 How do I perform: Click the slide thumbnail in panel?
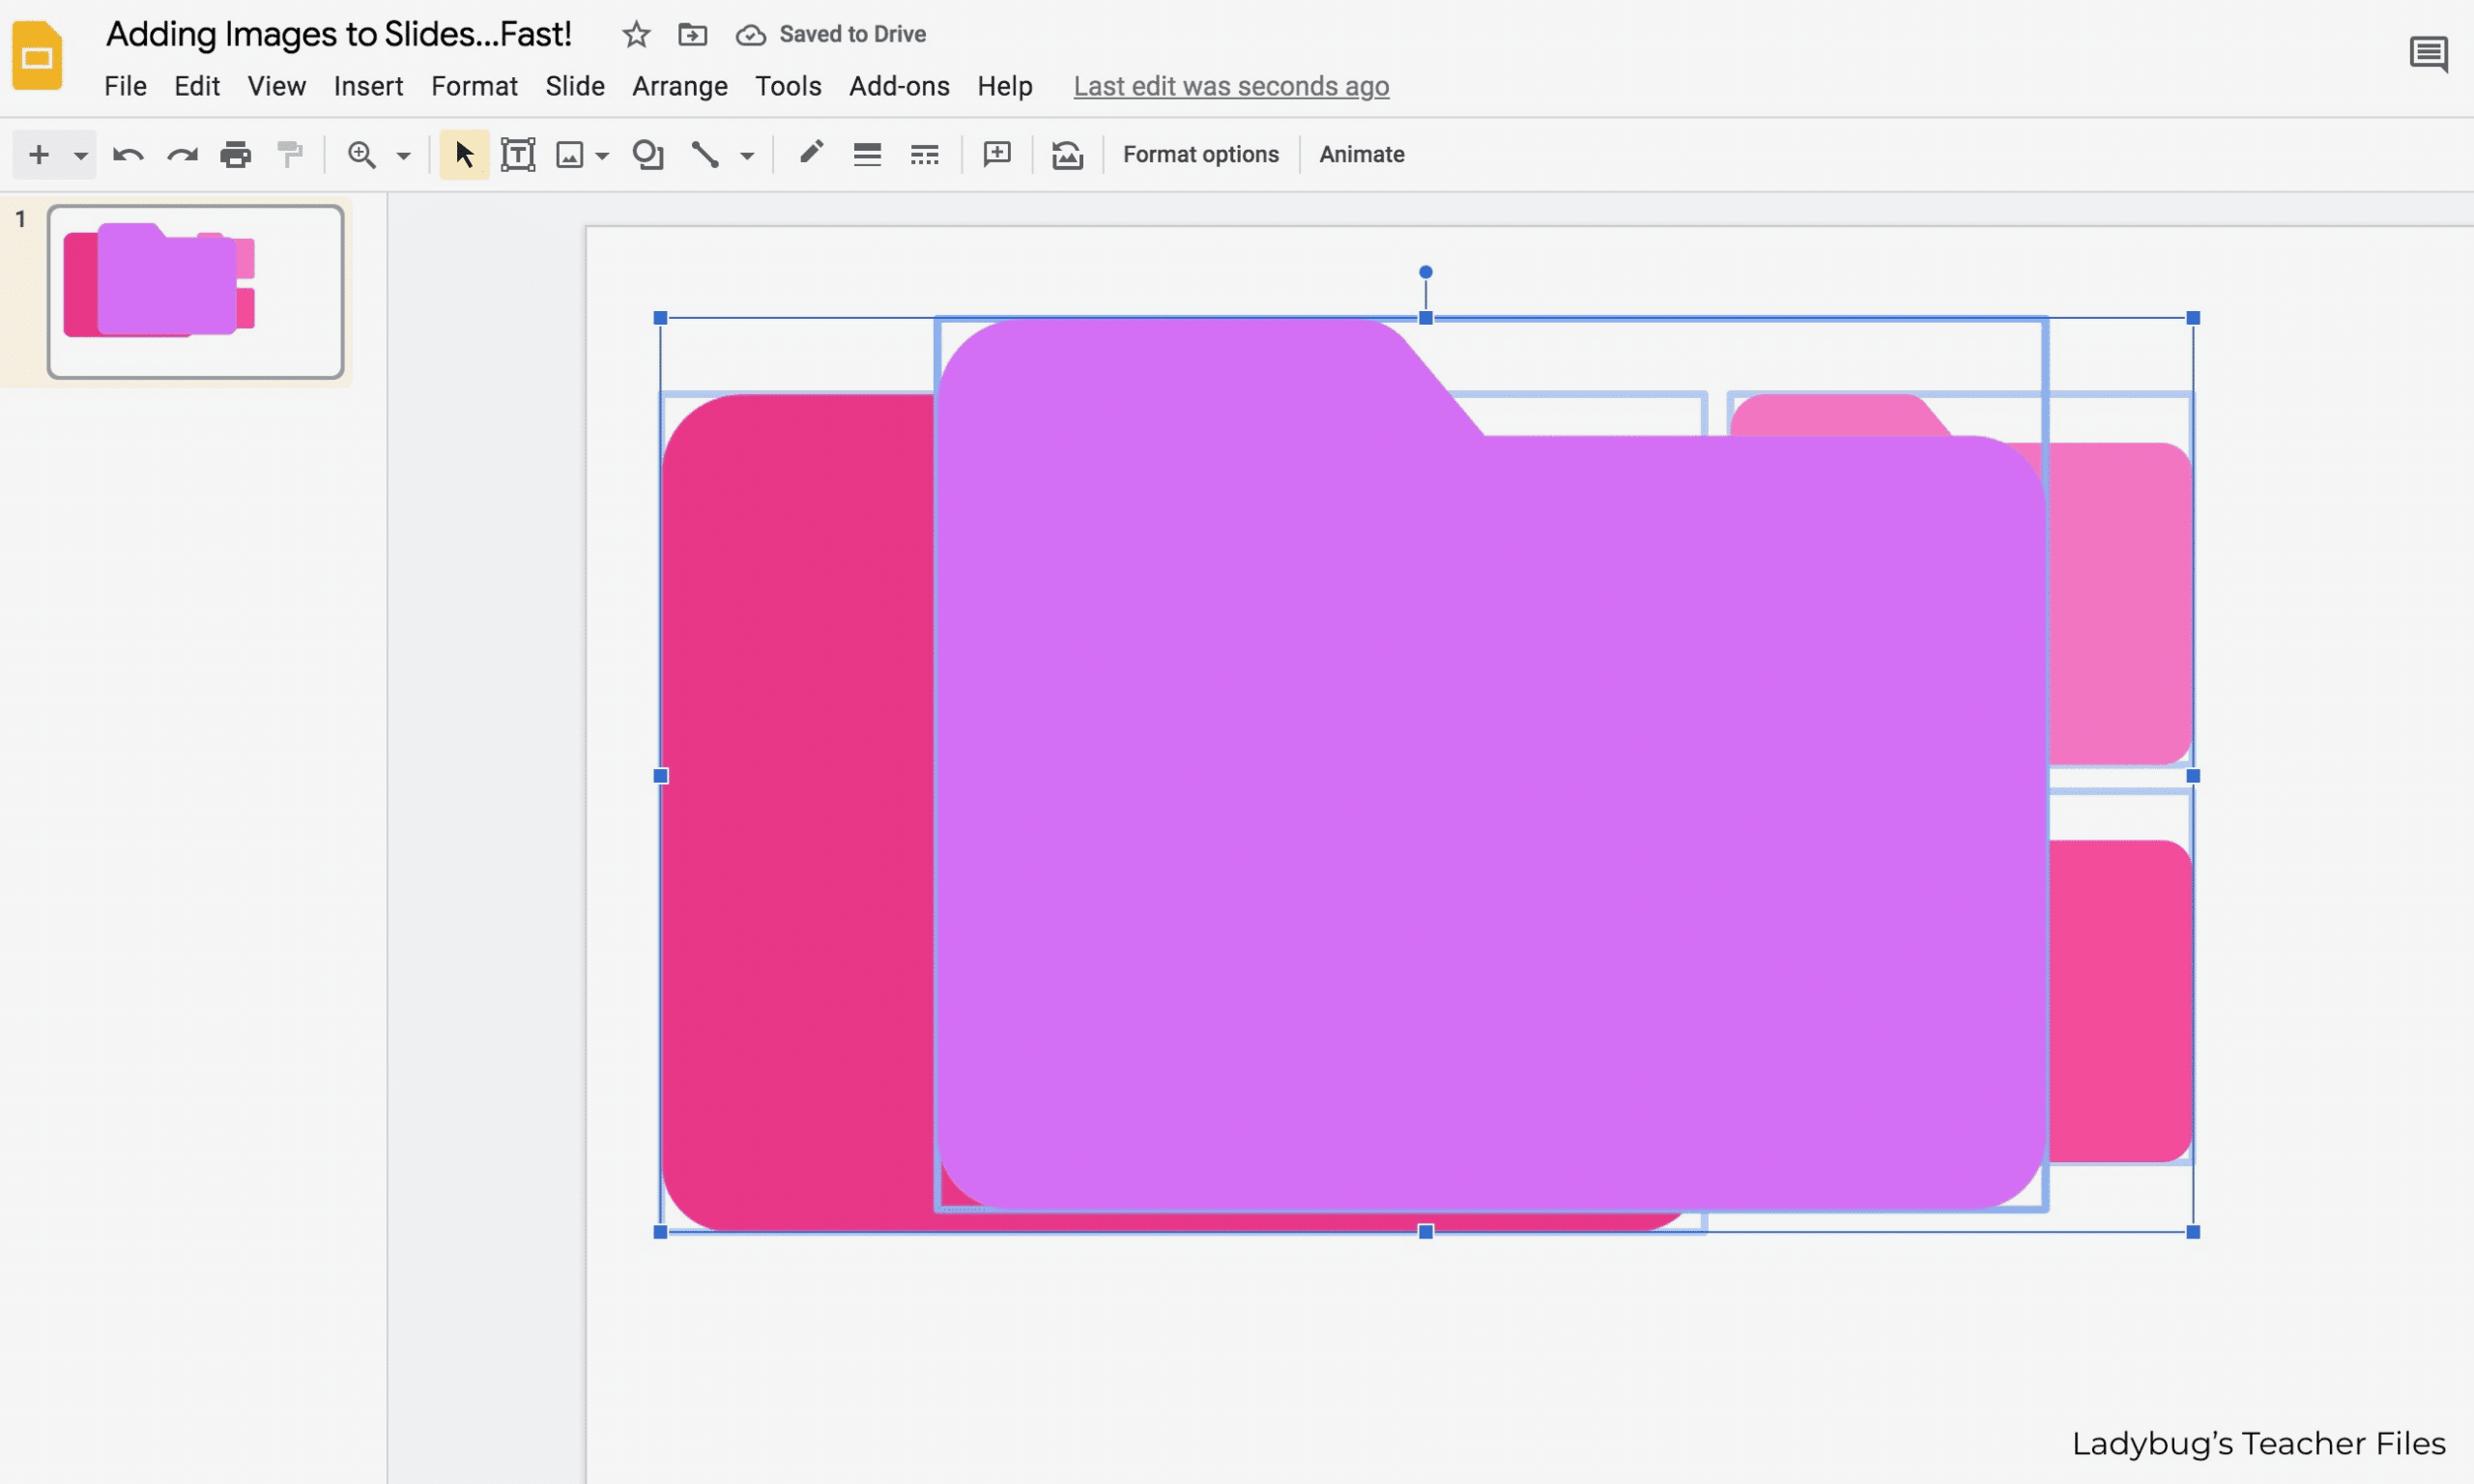click(194, 290)
